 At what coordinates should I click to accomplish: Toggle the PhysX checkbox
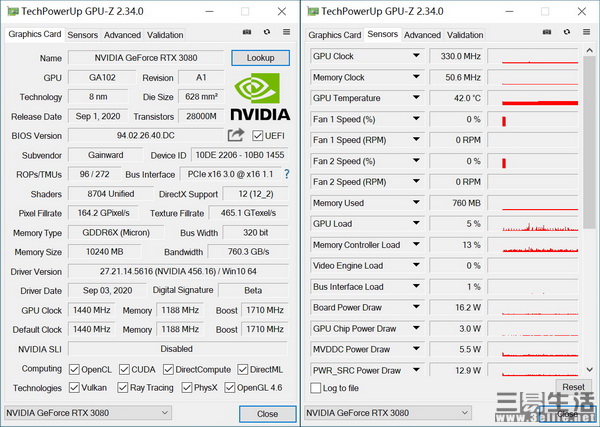tap(187, 388)
